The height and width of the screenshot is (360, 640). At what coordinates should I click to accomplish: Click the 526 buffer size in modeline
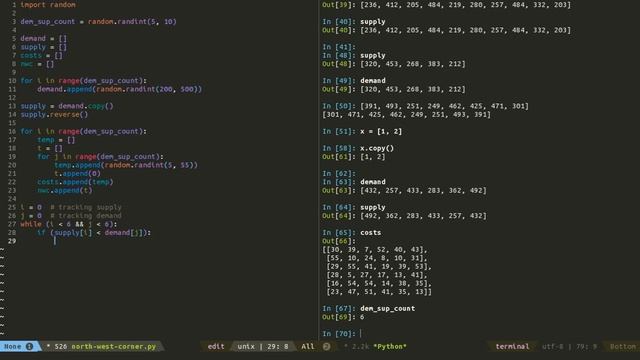[60, 347]
